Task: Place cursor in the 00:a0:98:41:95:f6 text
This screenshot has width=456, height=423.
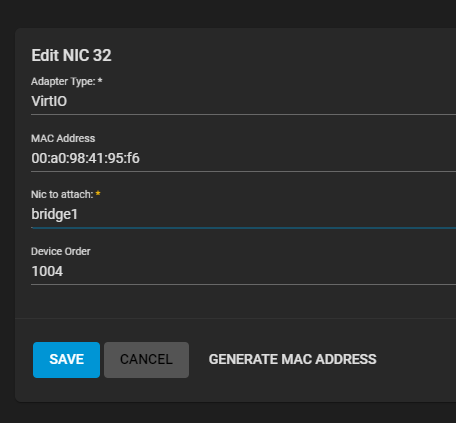Action: 85,158
